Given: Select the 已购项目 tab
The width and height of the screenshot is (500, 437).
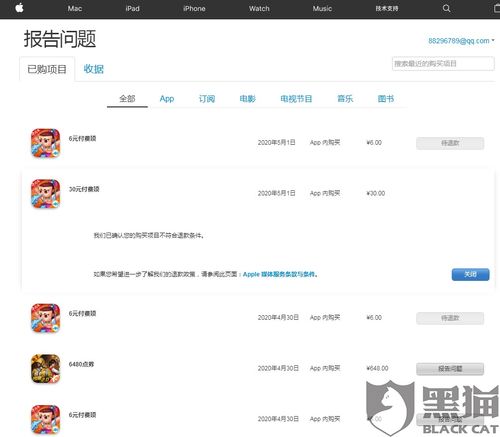Looking at the screenshot, I should point(47,69).
